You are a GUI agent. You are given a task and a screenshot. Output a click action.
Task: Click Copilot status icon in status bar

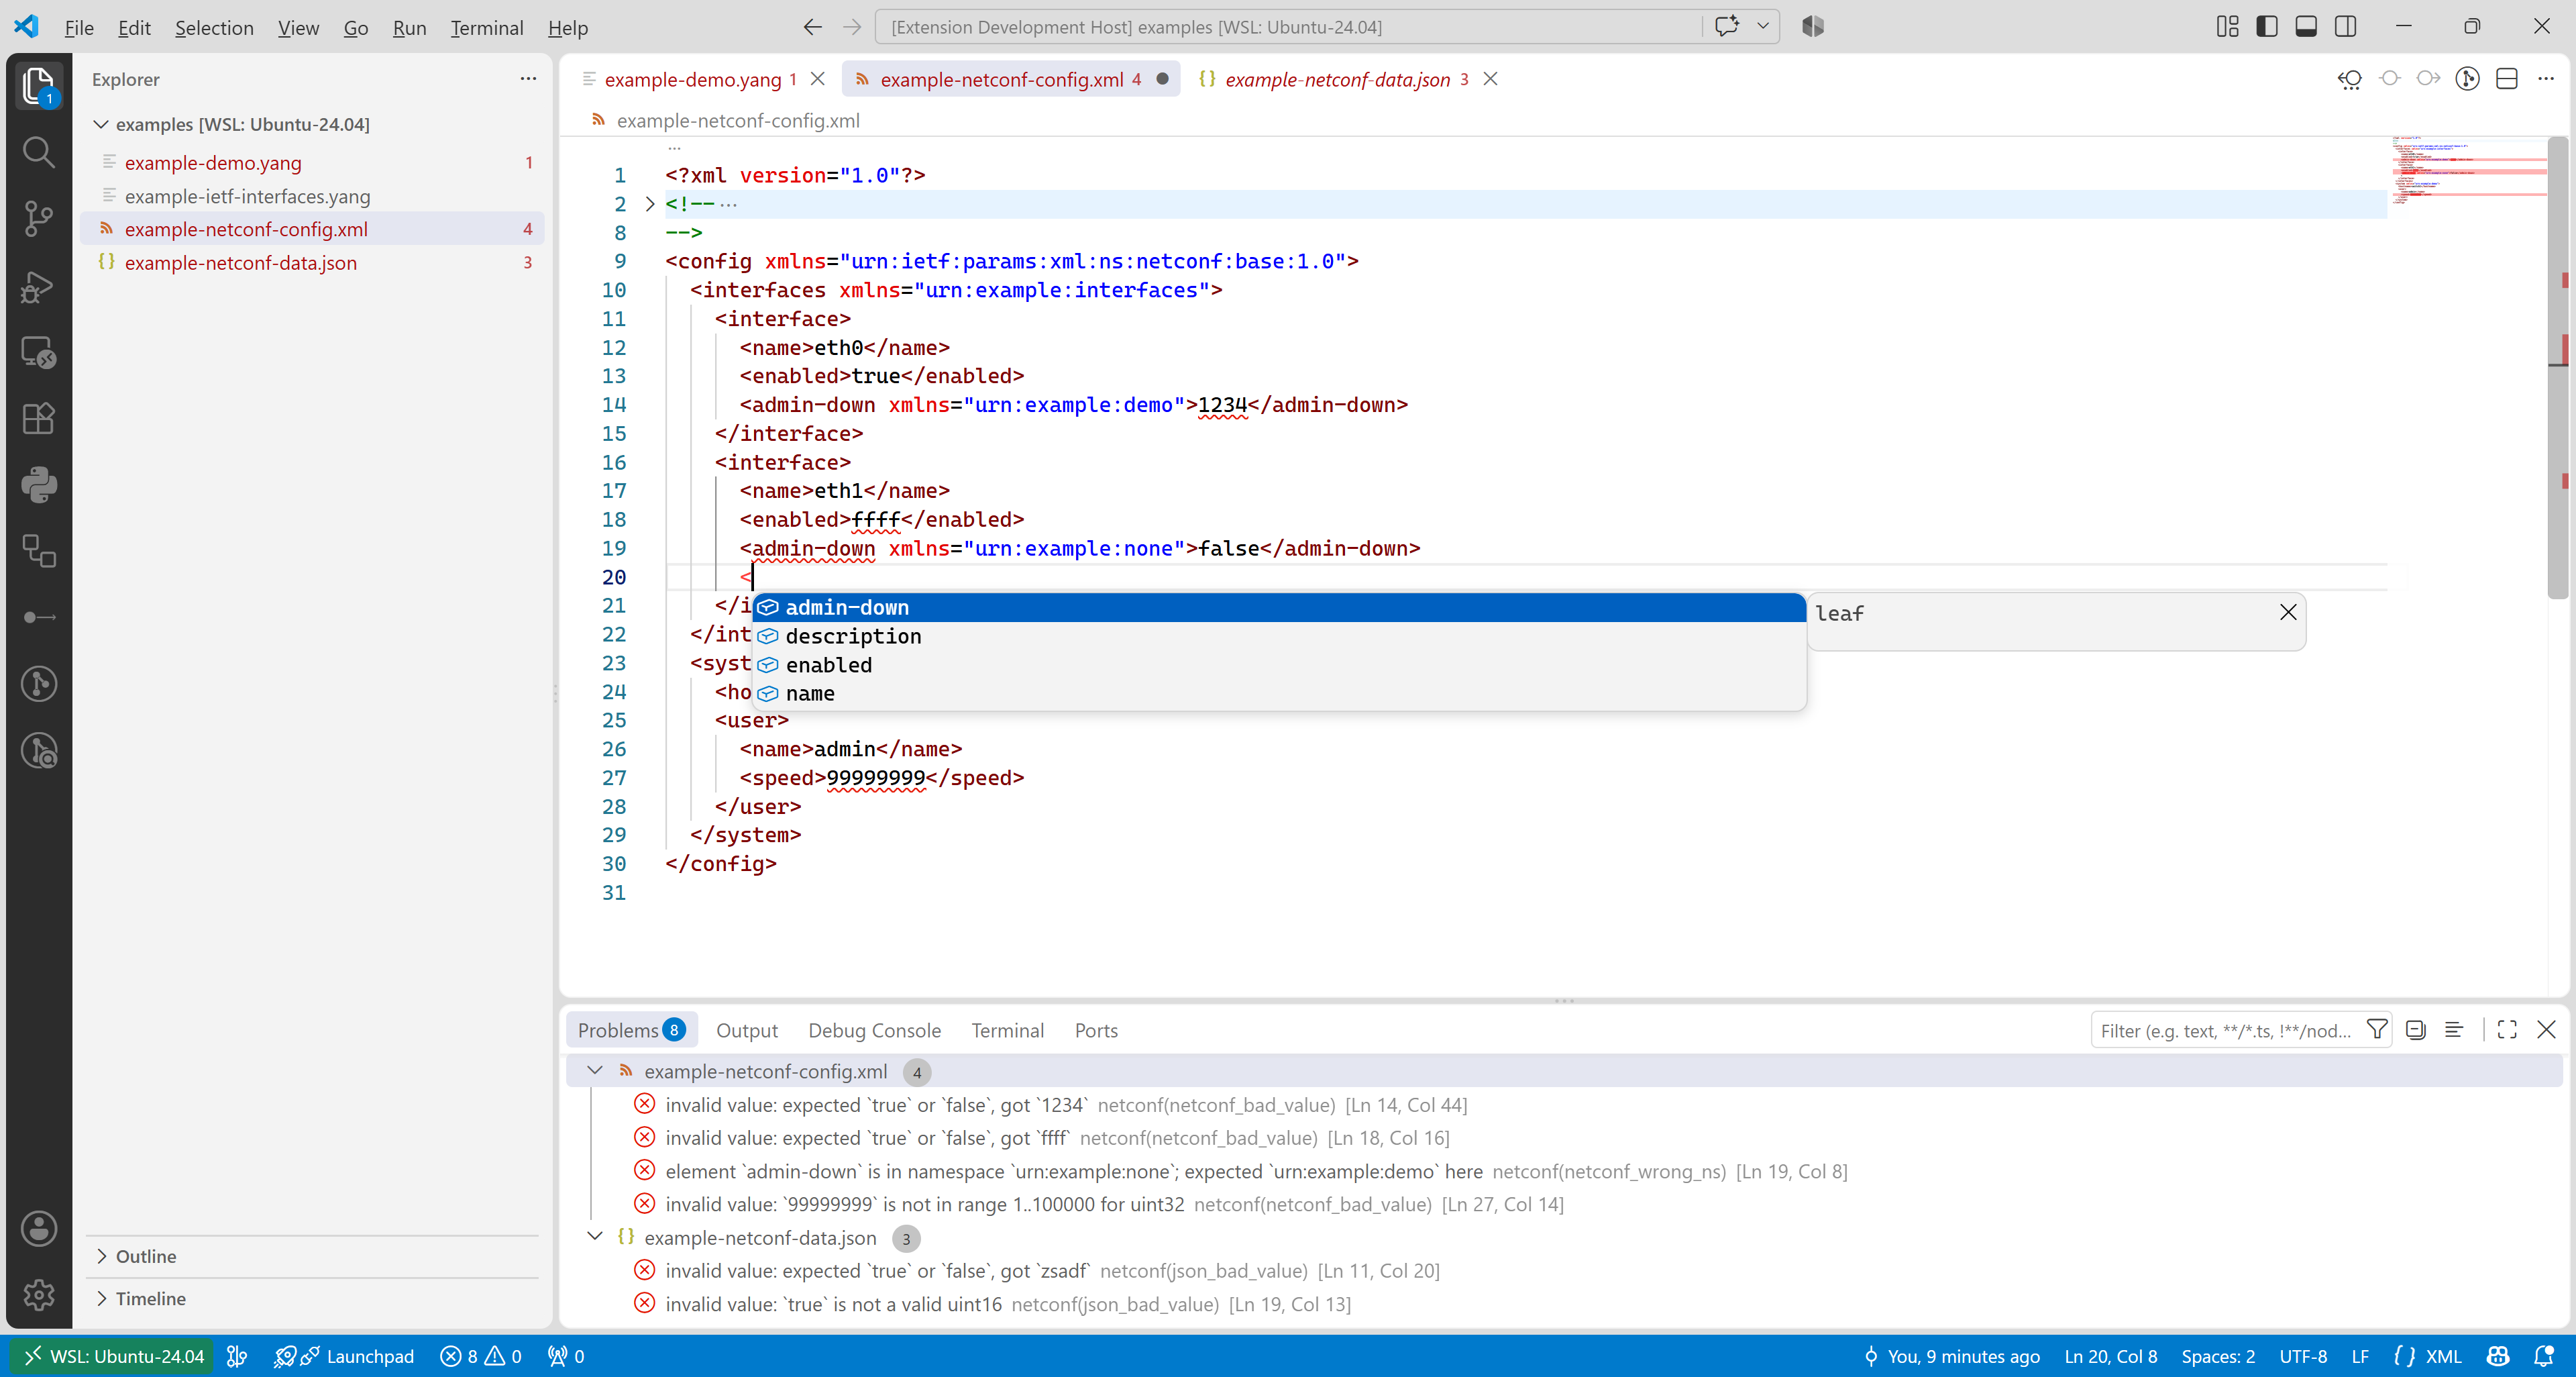tap(2498, 1356)
